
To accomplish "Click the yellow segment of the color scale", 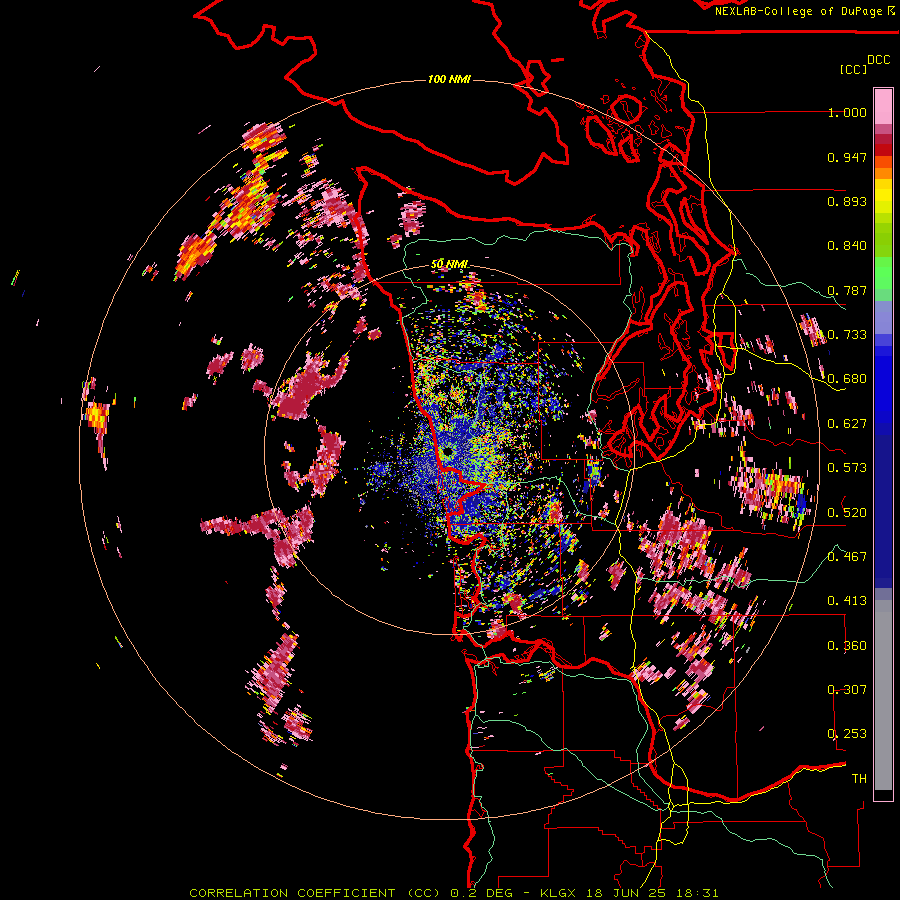I will tap(883, 196).
